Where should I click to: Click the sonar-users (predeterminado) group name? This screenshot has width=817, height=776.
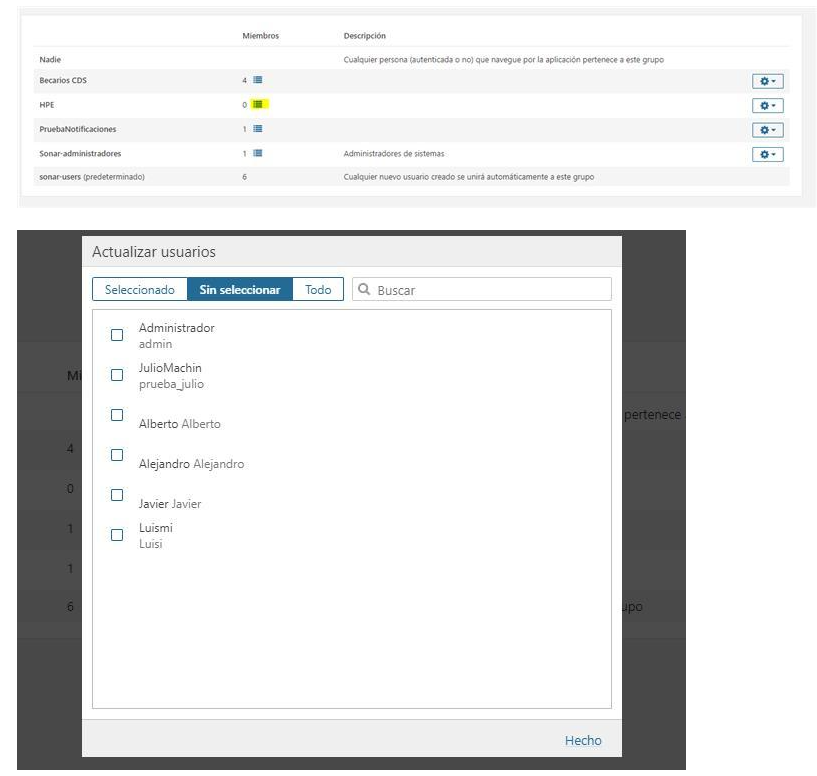coord(92,177)
